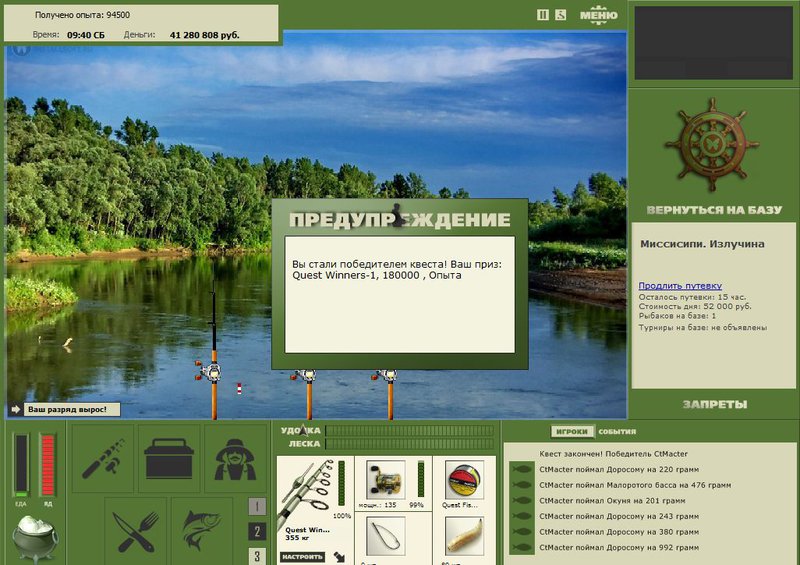Screen dimensions: 800x565
Task: Click 'Турниры на базе: не объявлены' text
Action: pyautogui.click(x=703, y=327)
